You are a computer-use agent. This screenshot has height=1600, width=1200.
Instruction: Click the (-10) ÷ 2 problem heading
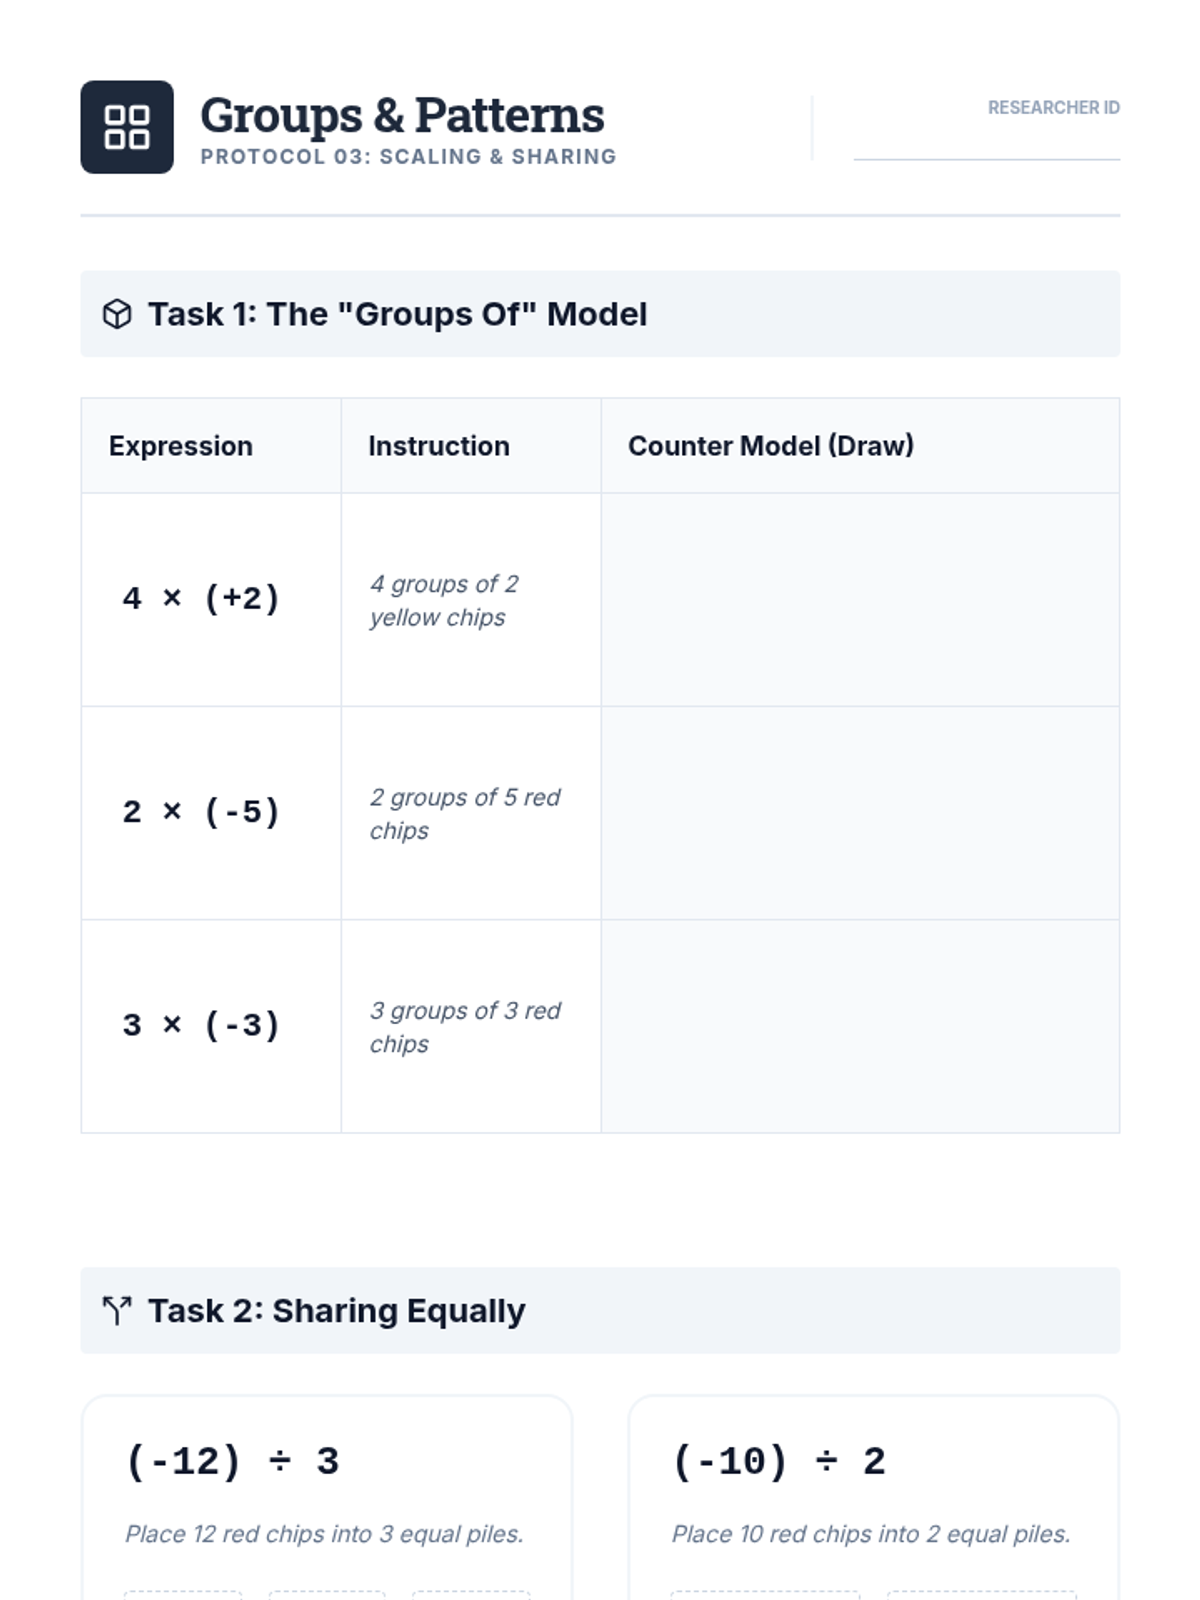point(779,1462)
